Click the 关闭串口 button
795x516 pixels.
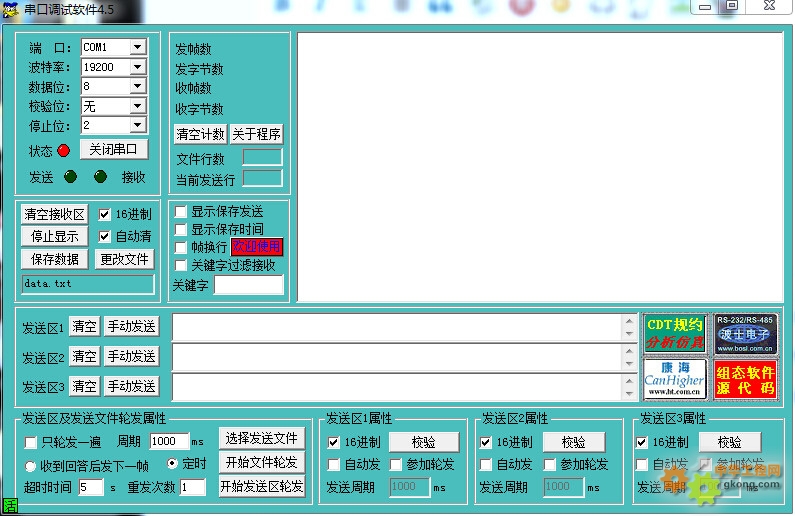(114, 150)
